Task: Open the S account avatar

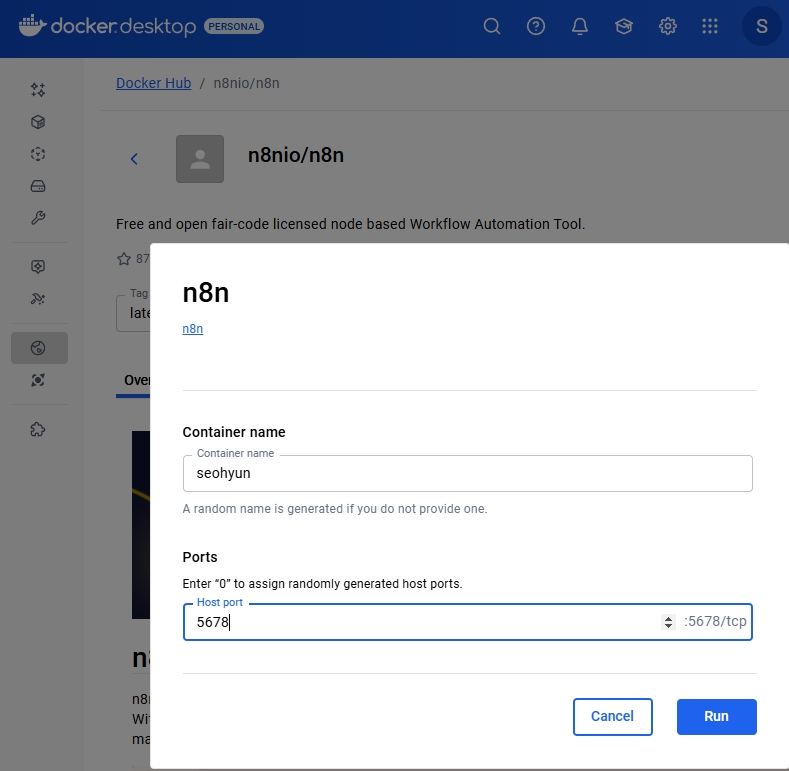Action: [761, 26]
